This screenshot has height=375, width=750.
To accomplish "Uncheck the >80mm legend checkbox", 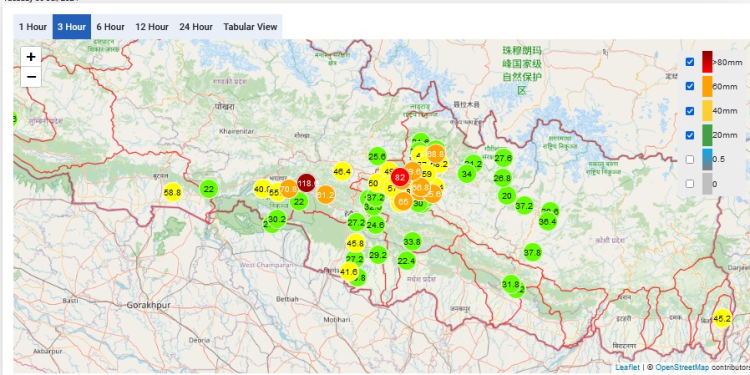I will click(x=690, y=62).
